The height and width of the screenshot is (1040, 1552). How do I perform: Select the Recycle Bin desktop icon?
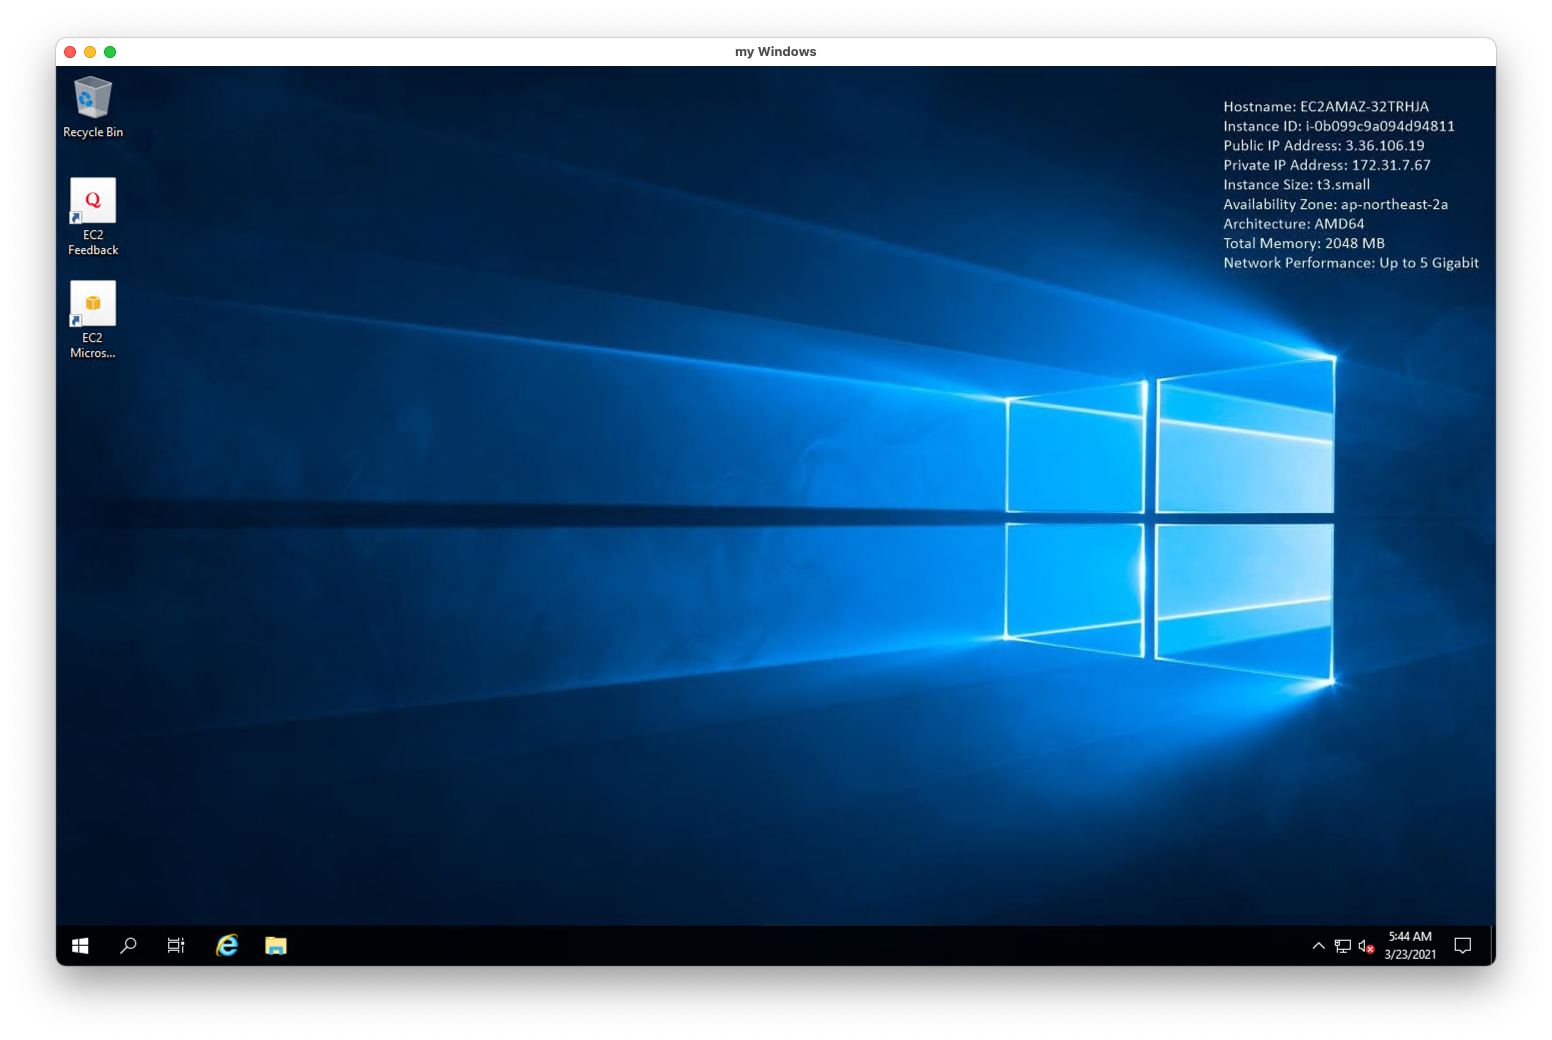(93, 107)
